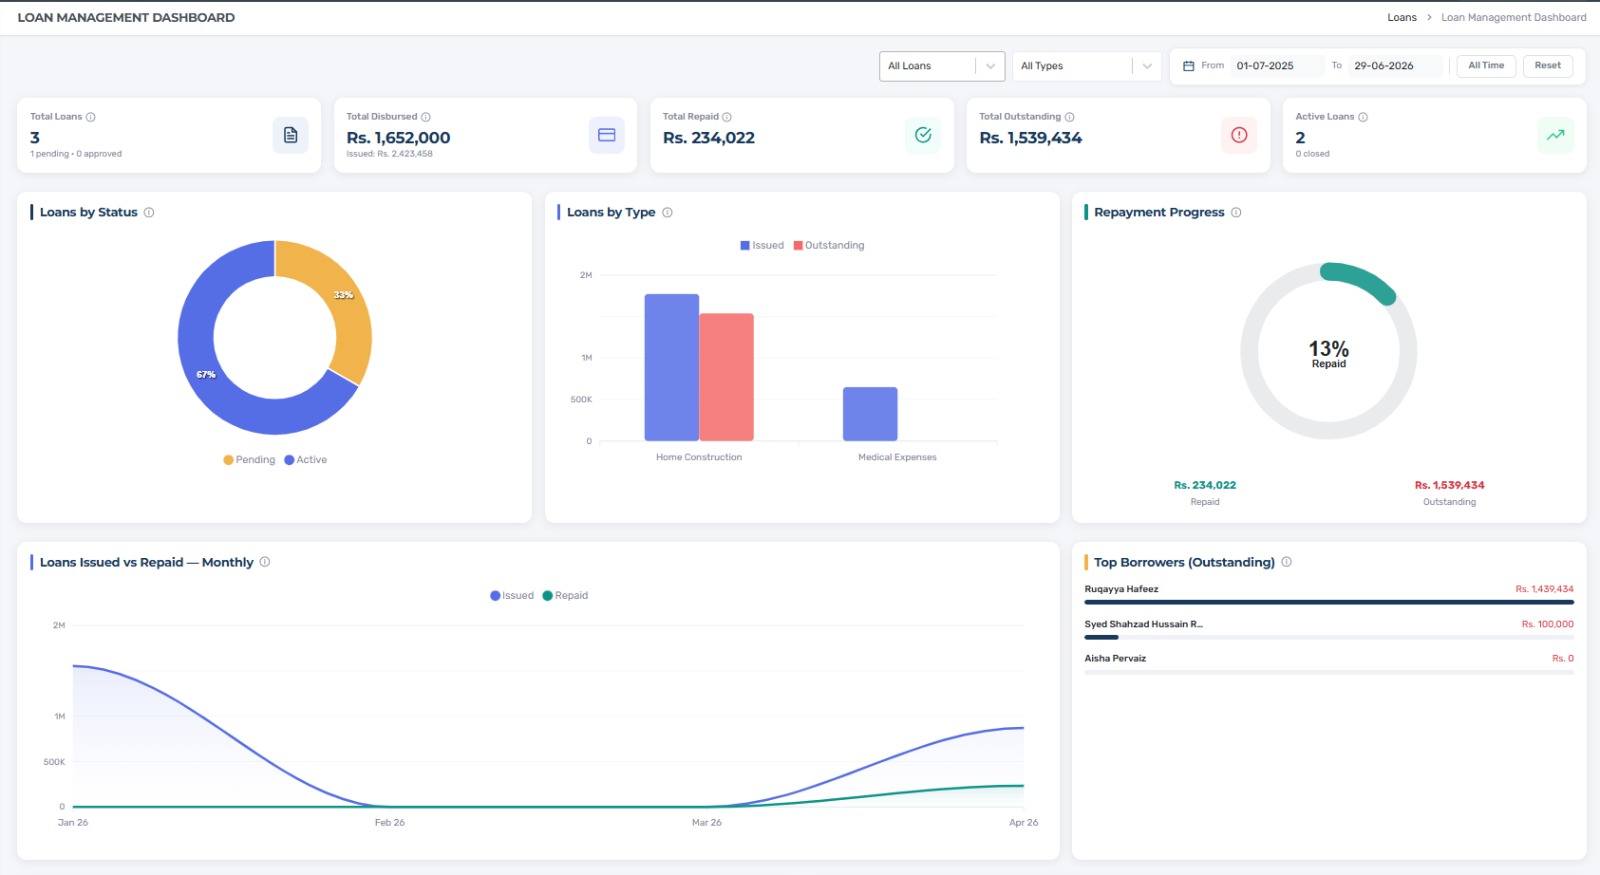
Task: Click the arrow of All Loans selector
Action: [x=991, y=66]
